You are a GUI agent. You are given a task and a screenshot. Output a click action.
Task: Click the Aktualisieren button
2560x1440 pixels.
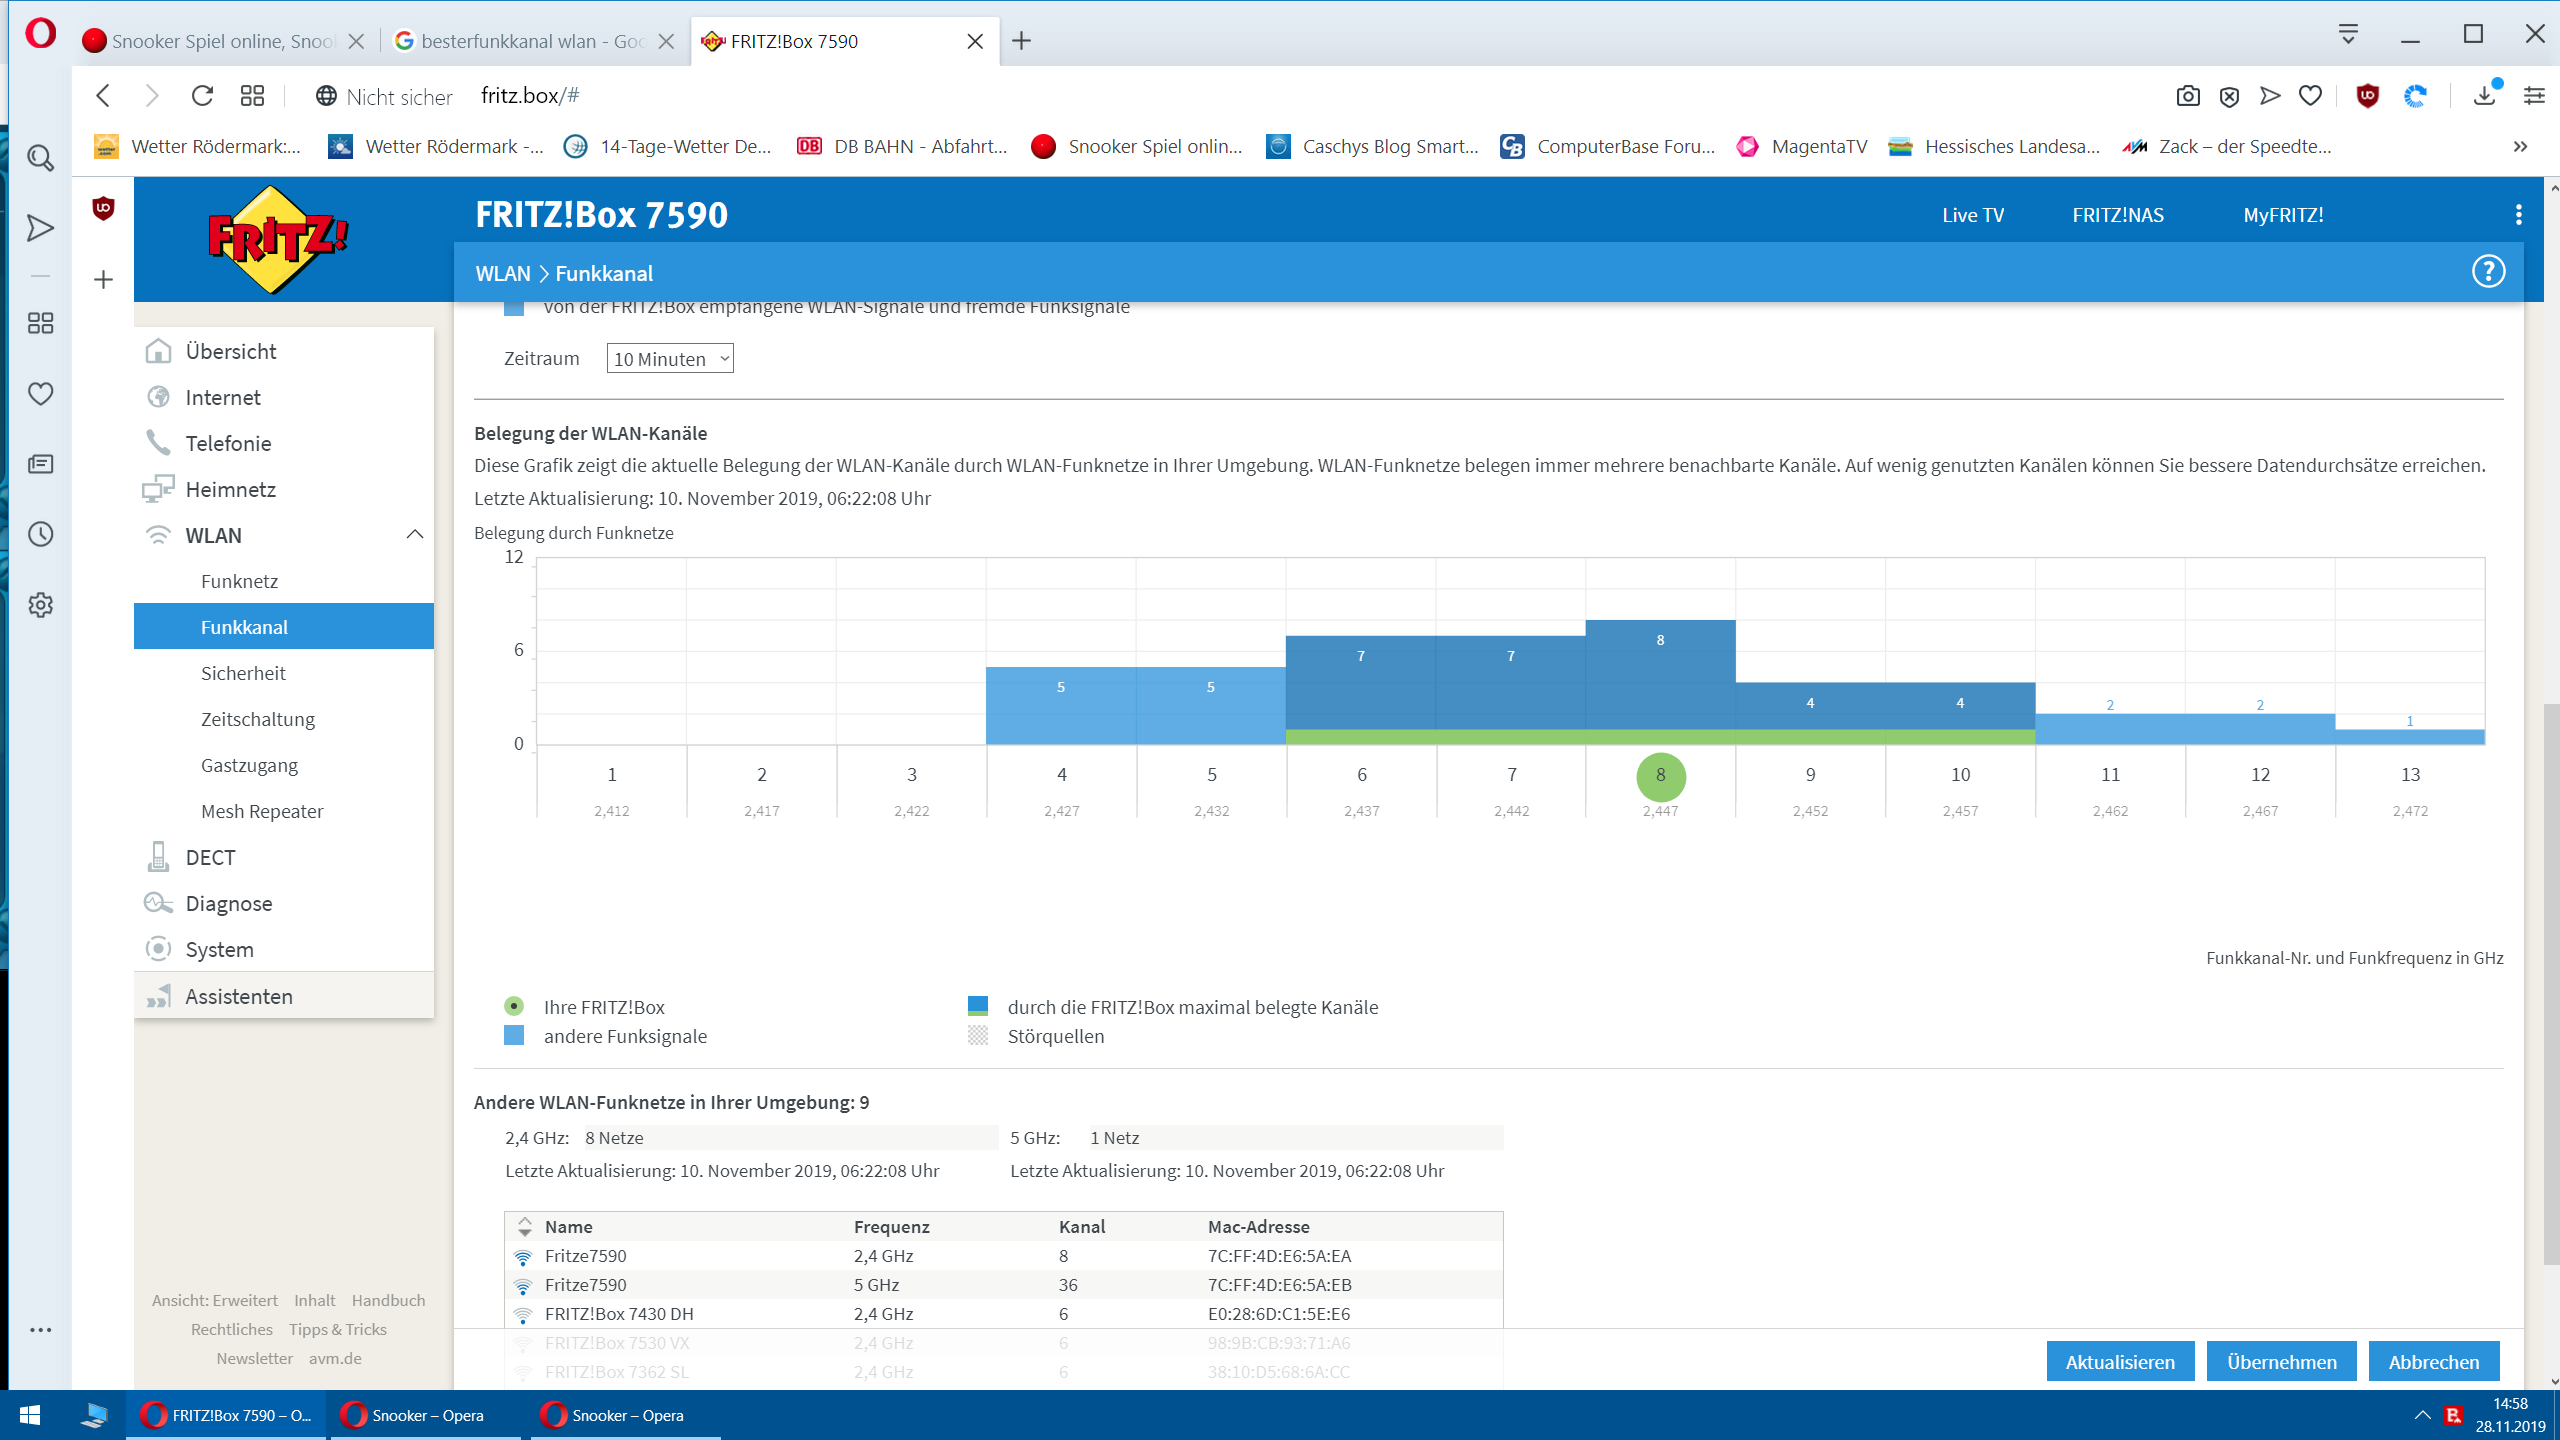2120,1362
